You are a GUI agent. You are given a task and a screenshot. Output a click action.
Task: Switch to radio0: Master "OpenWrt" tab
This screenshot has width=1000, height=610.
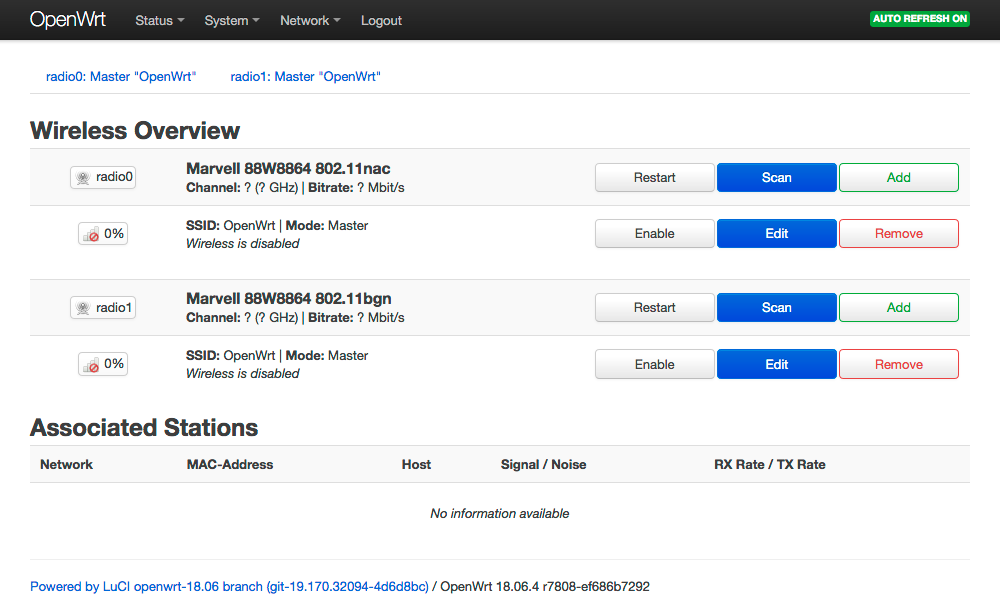tap(121, 77)
